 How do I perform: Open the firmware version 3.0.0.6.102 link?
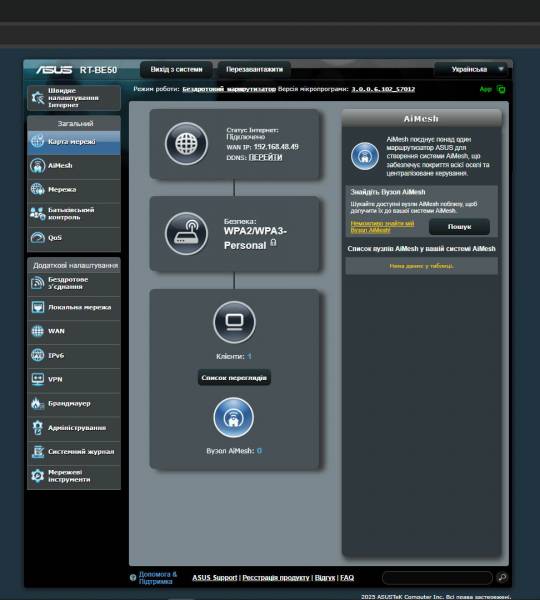coord(383,89)
